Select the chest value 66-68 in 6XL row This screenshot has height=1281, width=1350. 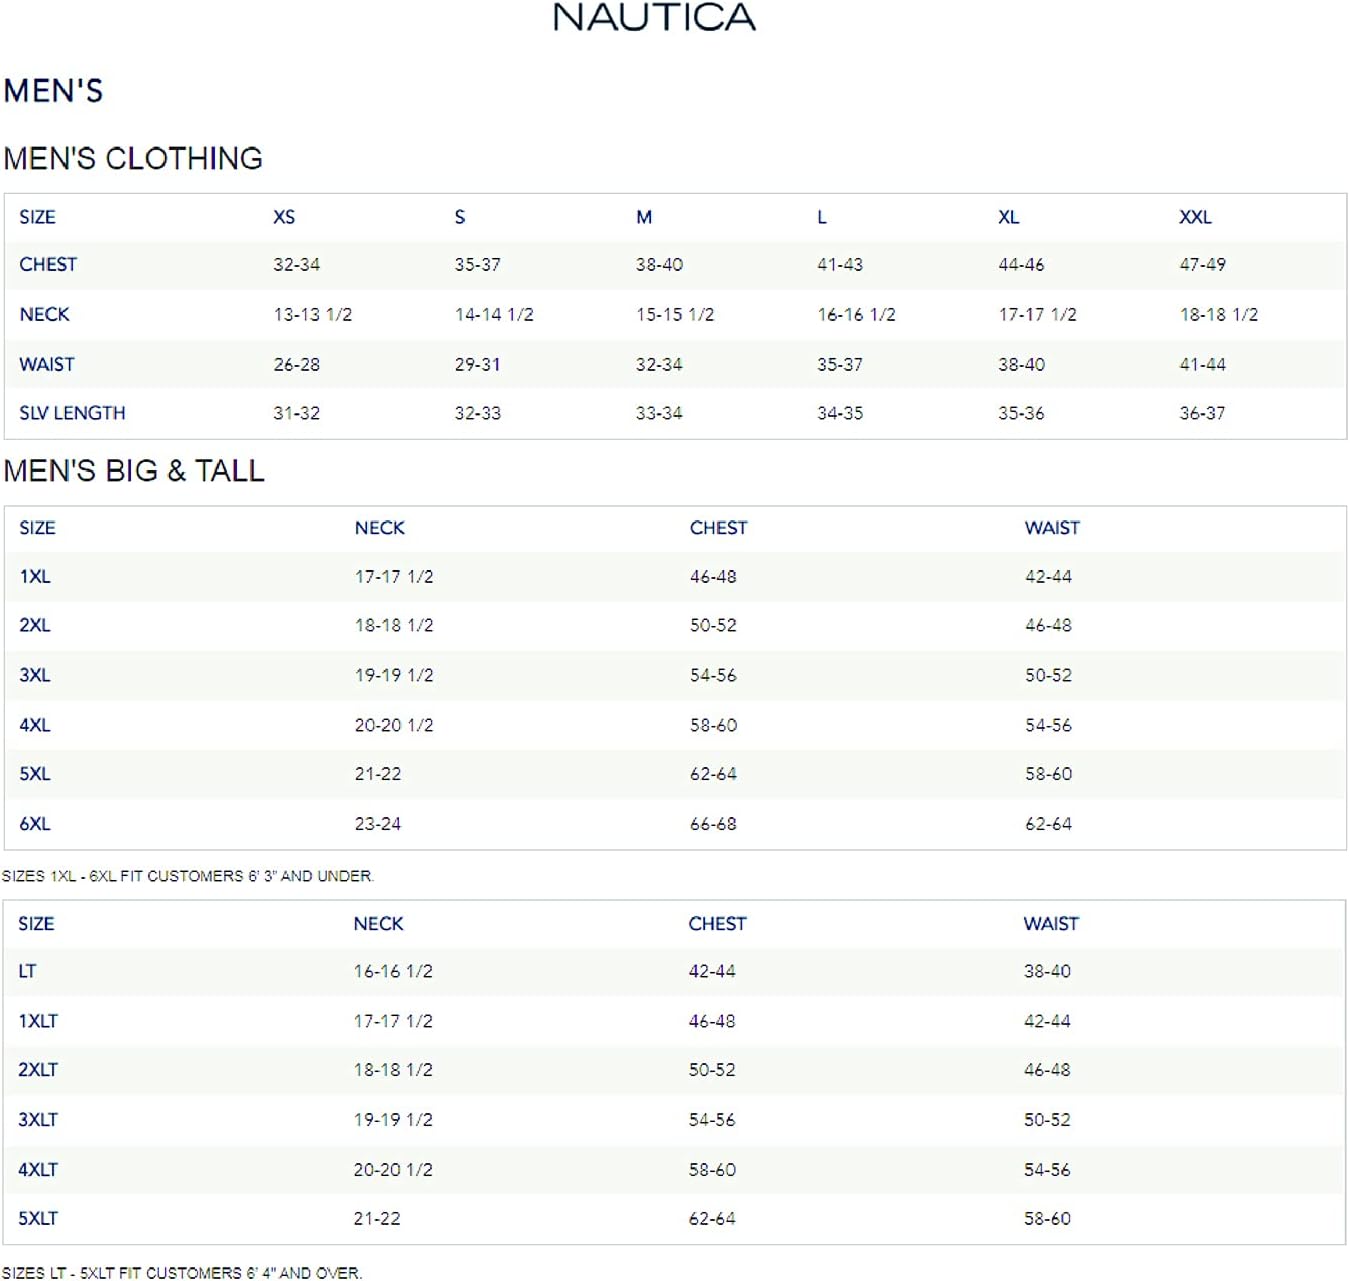coord(713,824)
